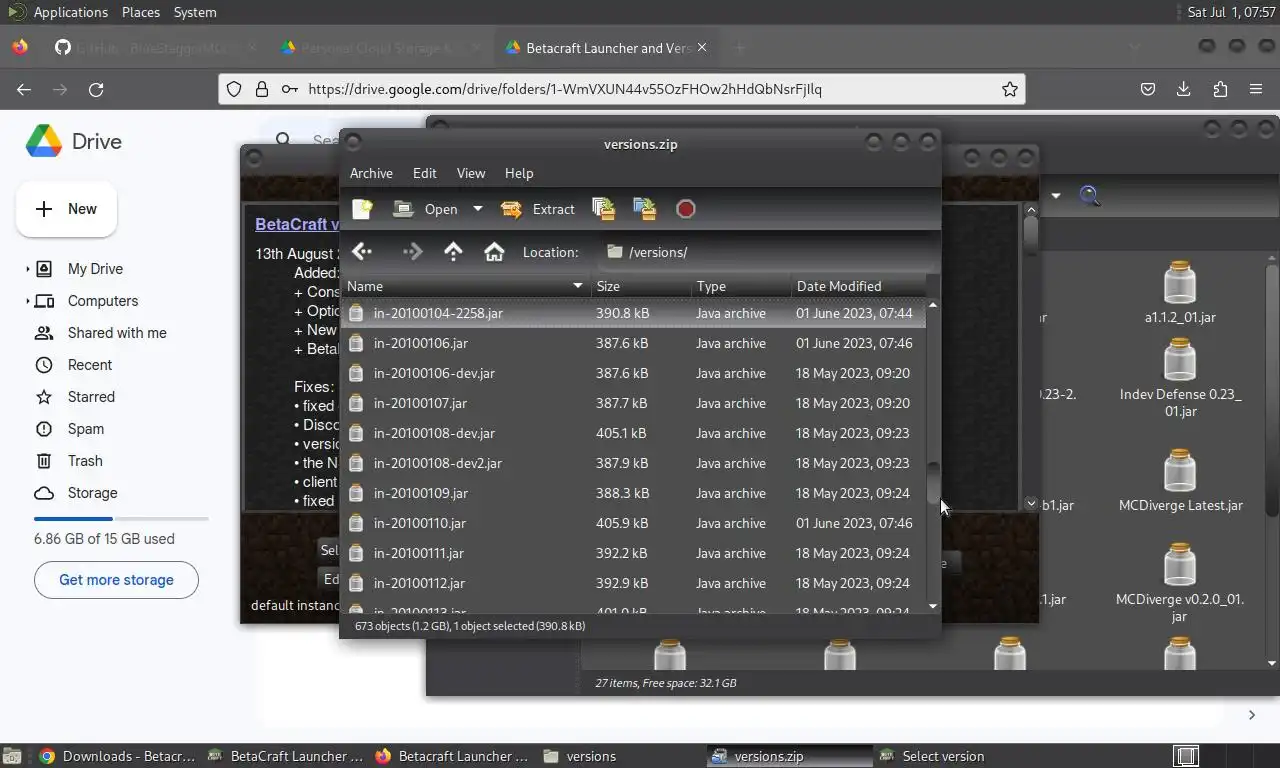
Task: Open Recent in Drive sidebar
Action: click(90, 365)
